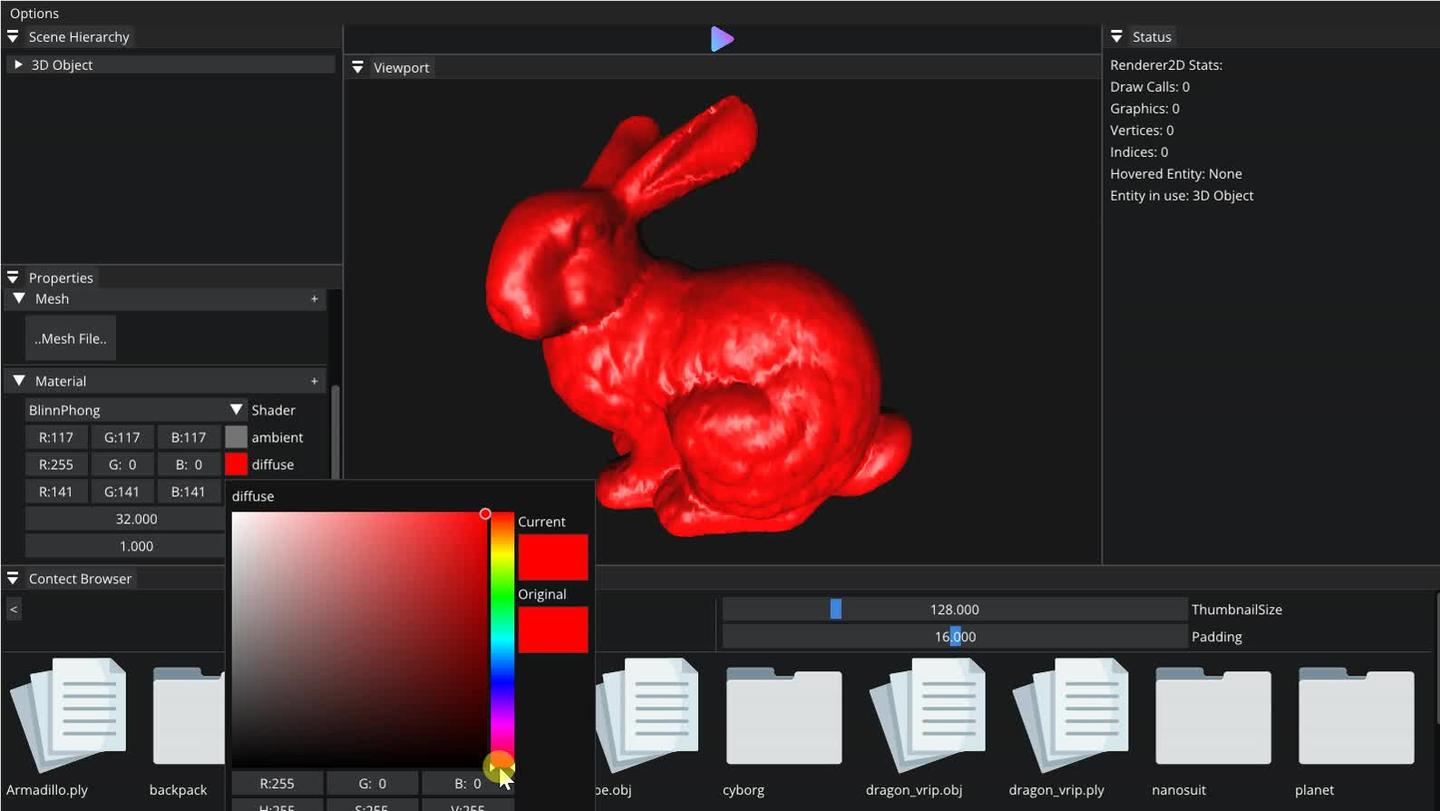Image resolution: width=1440 pixels, height=811 pixels.
Task: Click the ambient color swatch
Action: coord(236,437)
